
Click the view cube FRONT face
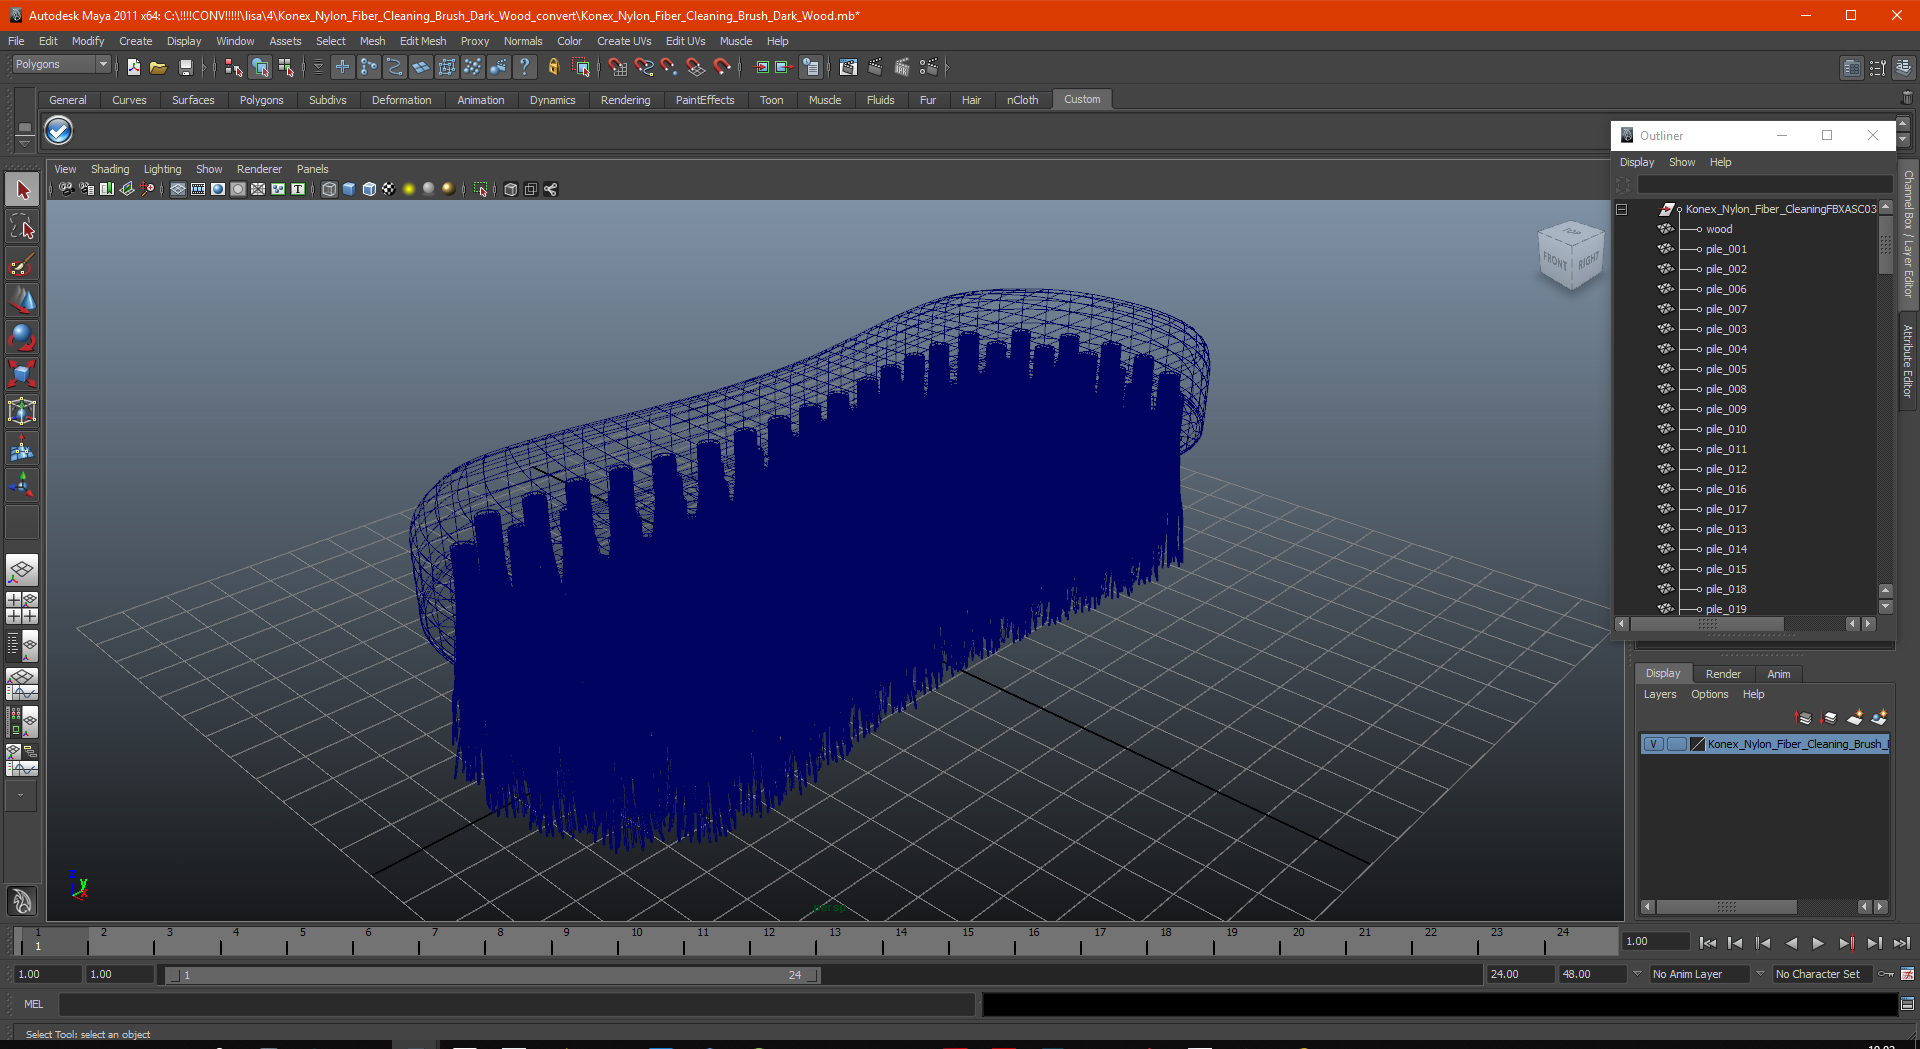point(1555,262)
